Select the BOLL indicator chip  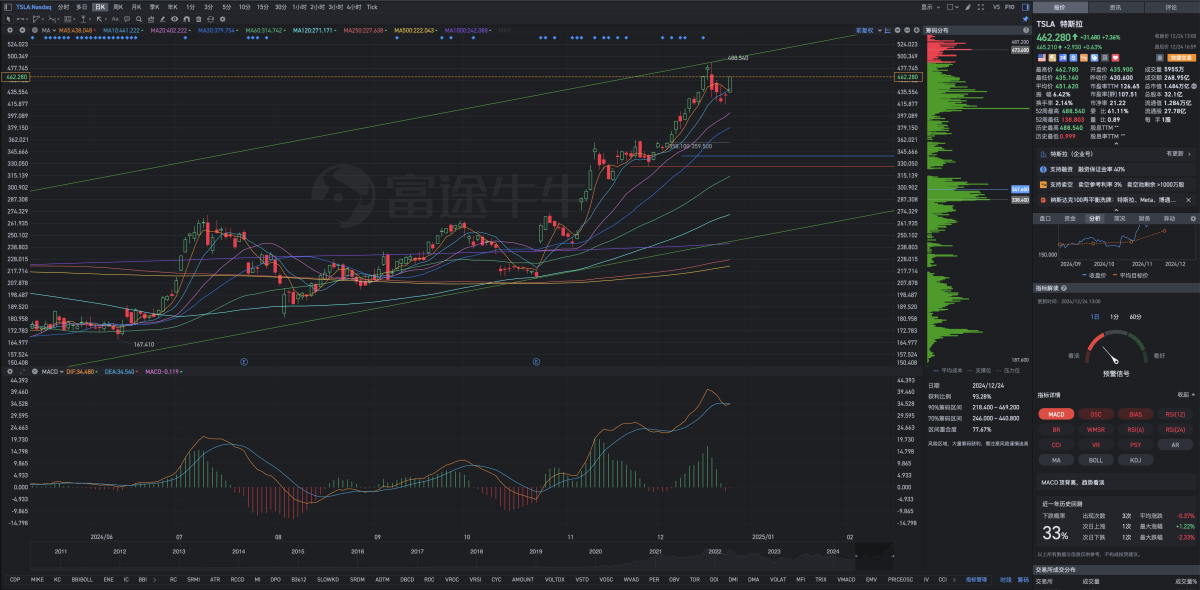1096,460
